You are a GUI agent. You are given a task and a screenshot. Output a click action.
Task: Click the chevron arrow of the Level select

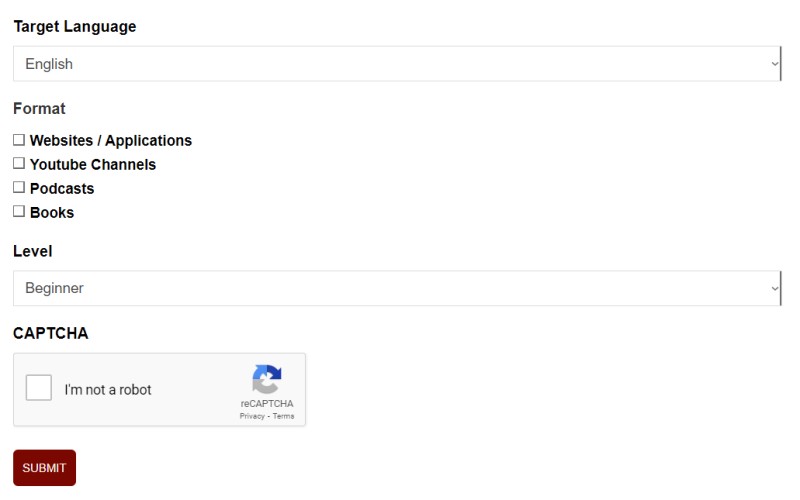(774, 288)
